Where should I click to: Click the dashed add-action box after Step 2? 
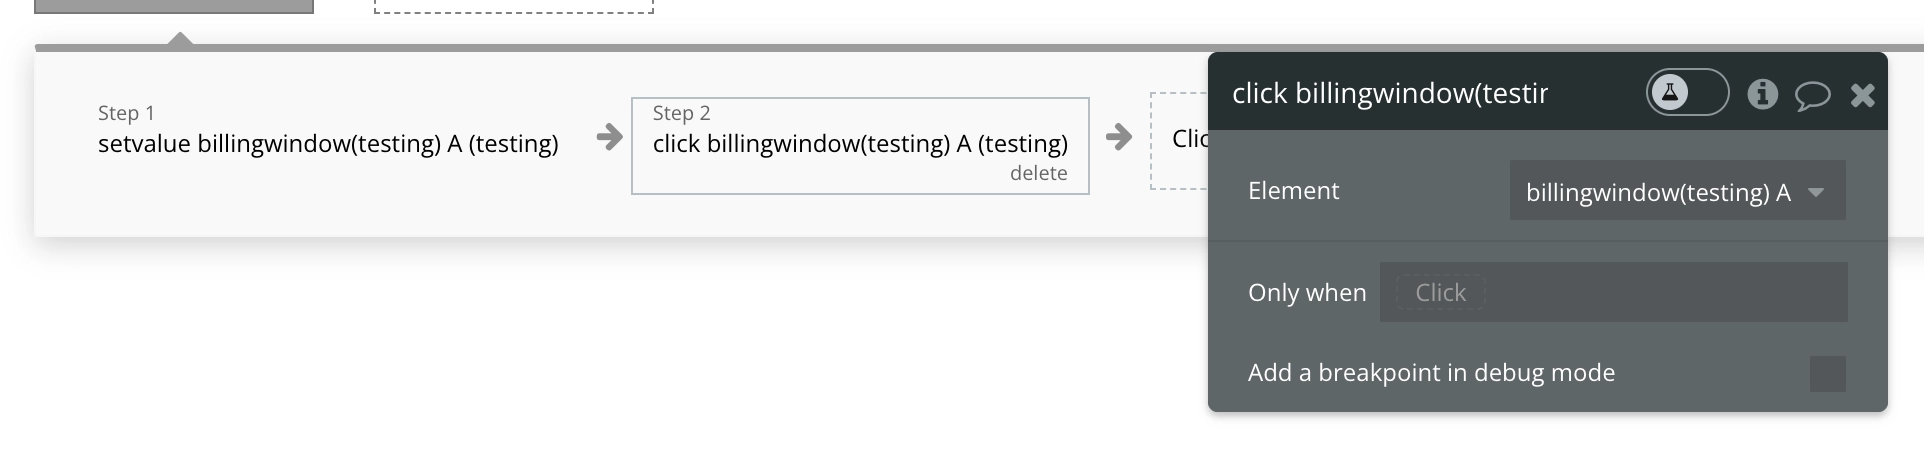1180,140
